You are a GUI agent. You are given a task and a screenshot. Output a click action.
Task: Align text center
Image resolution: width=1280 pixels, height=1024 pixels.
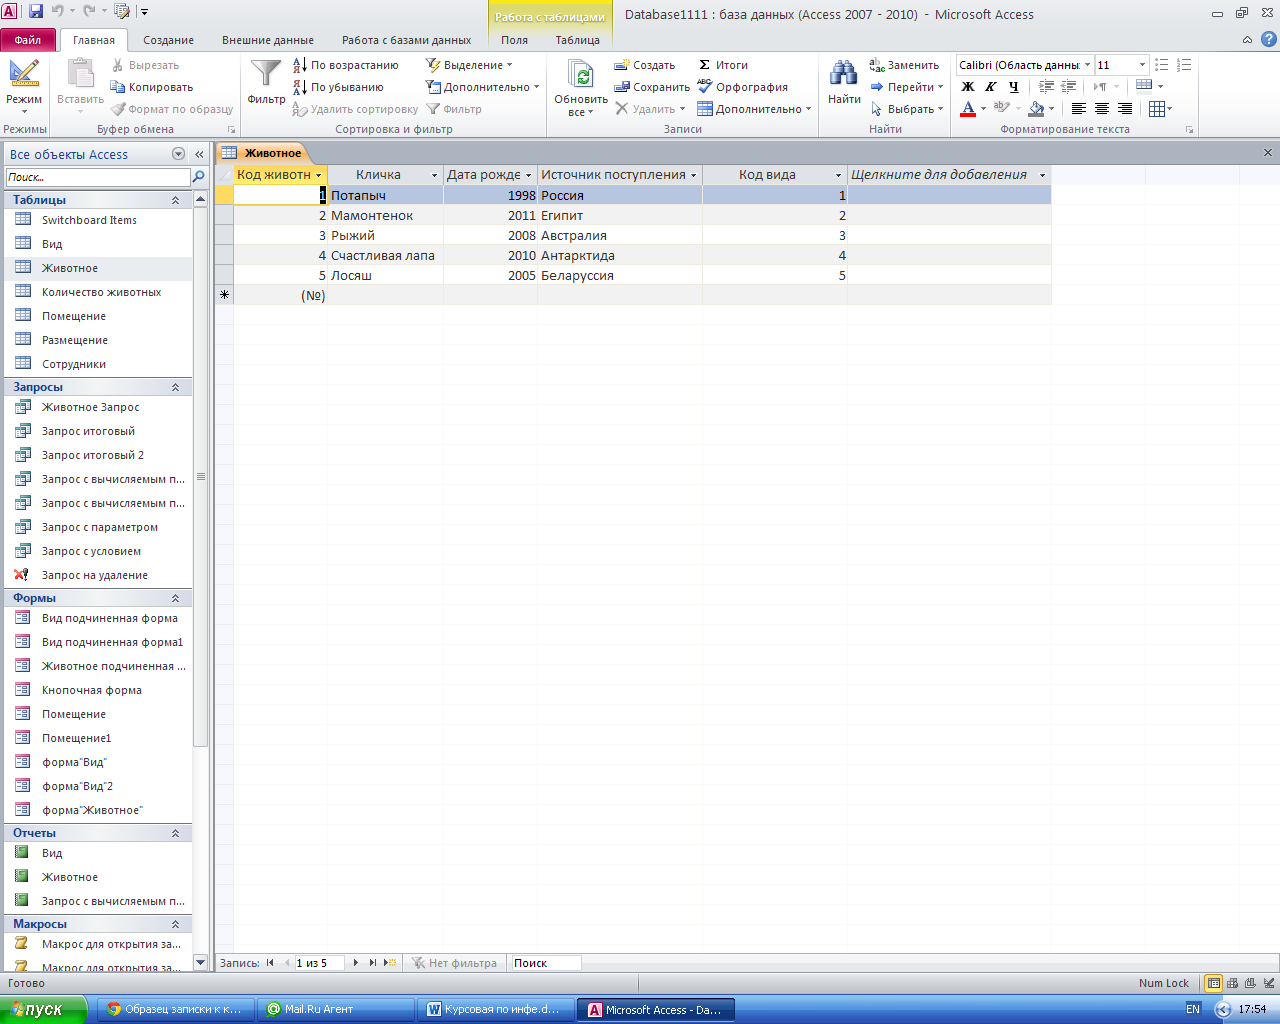pos(1102,109)
